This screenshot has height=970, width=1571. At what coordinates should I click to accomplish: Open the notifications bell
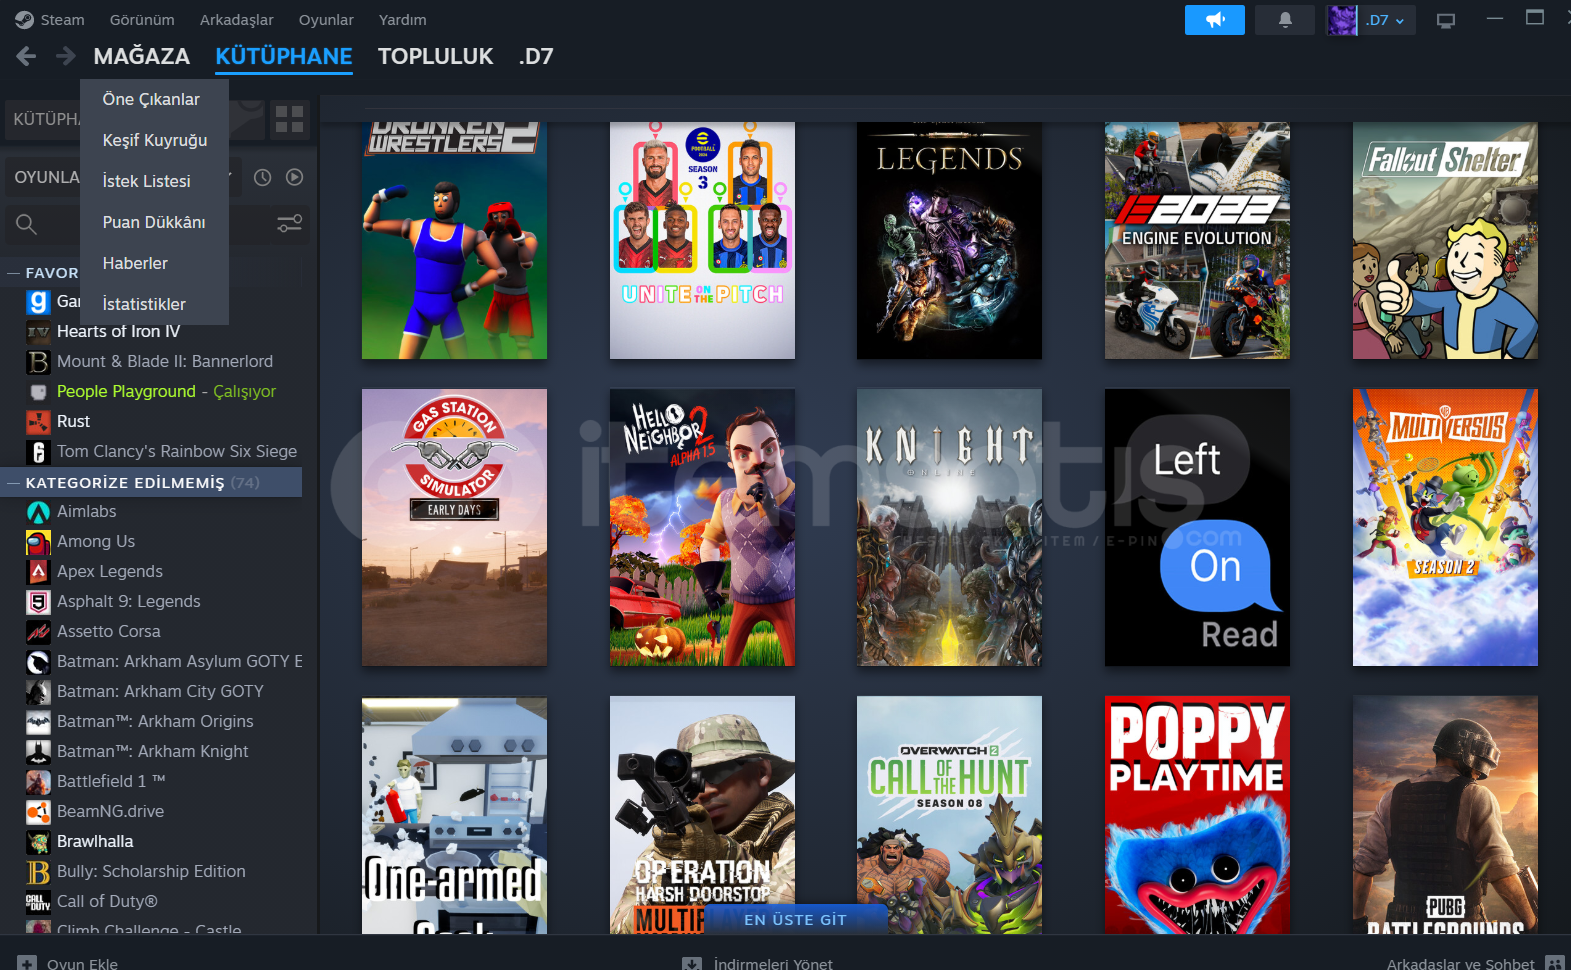(x=1285, y=20)
